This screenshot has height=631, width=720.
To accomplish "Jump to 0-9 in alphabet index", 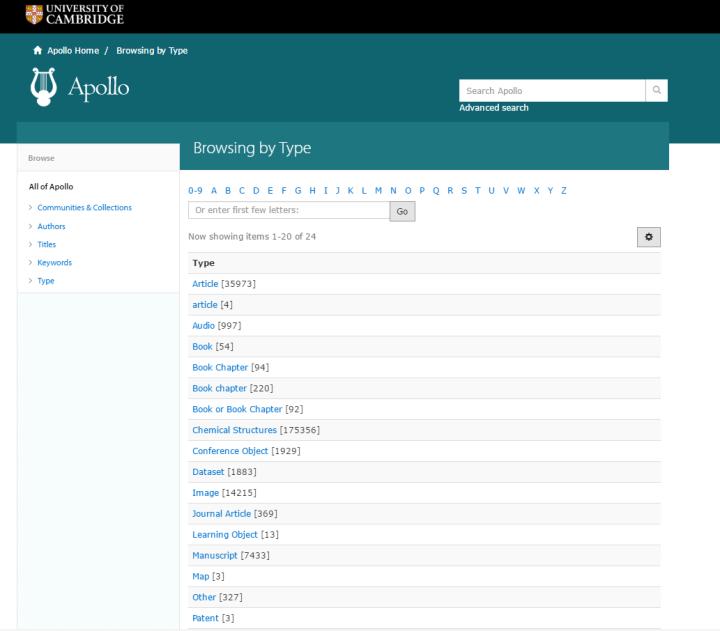I will [195, 191].
